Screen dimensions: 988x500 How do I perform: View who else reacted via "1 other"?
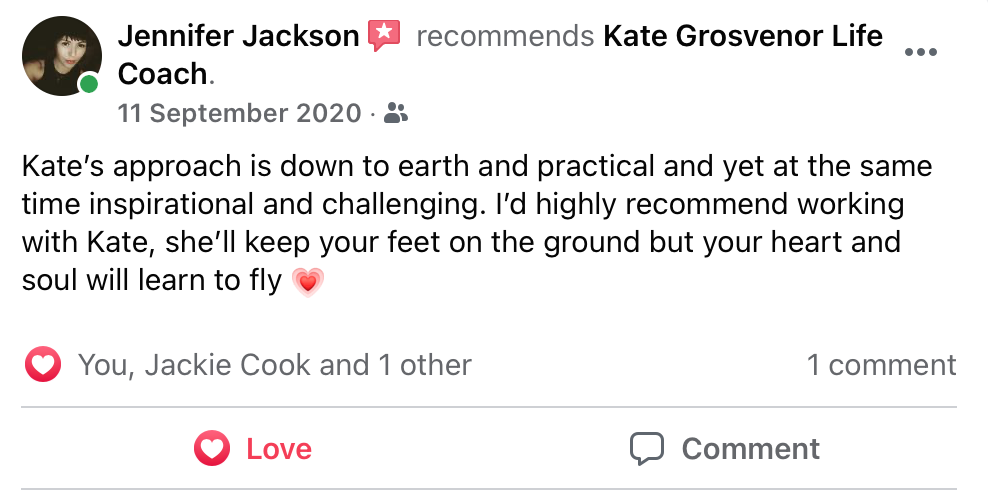(x=425, y=365)
